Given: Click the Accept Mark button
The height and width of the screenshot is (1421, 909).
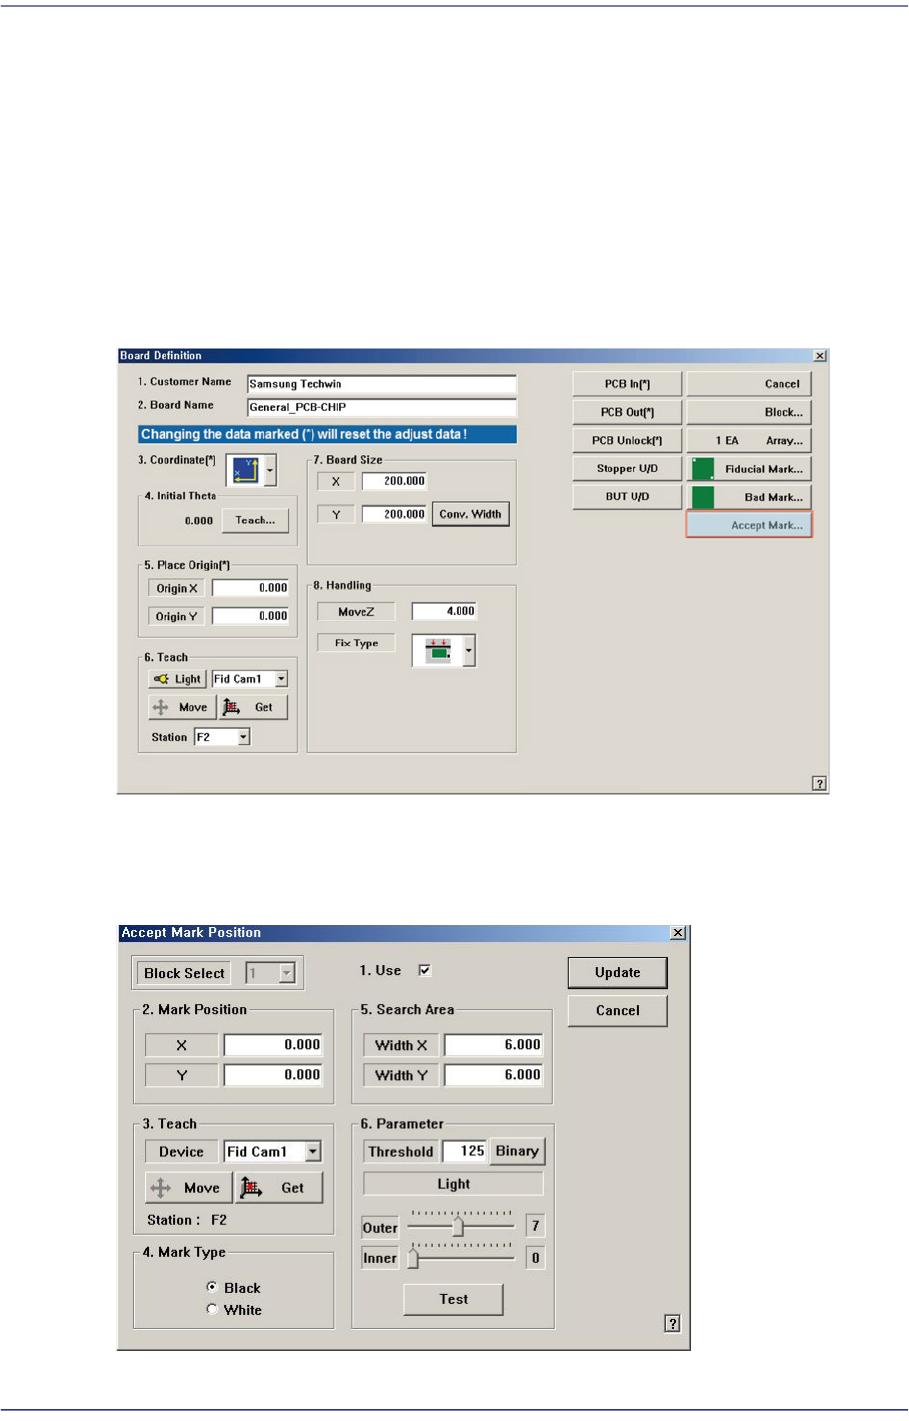Looking at the screenshot, I should [x=749, y=525].
